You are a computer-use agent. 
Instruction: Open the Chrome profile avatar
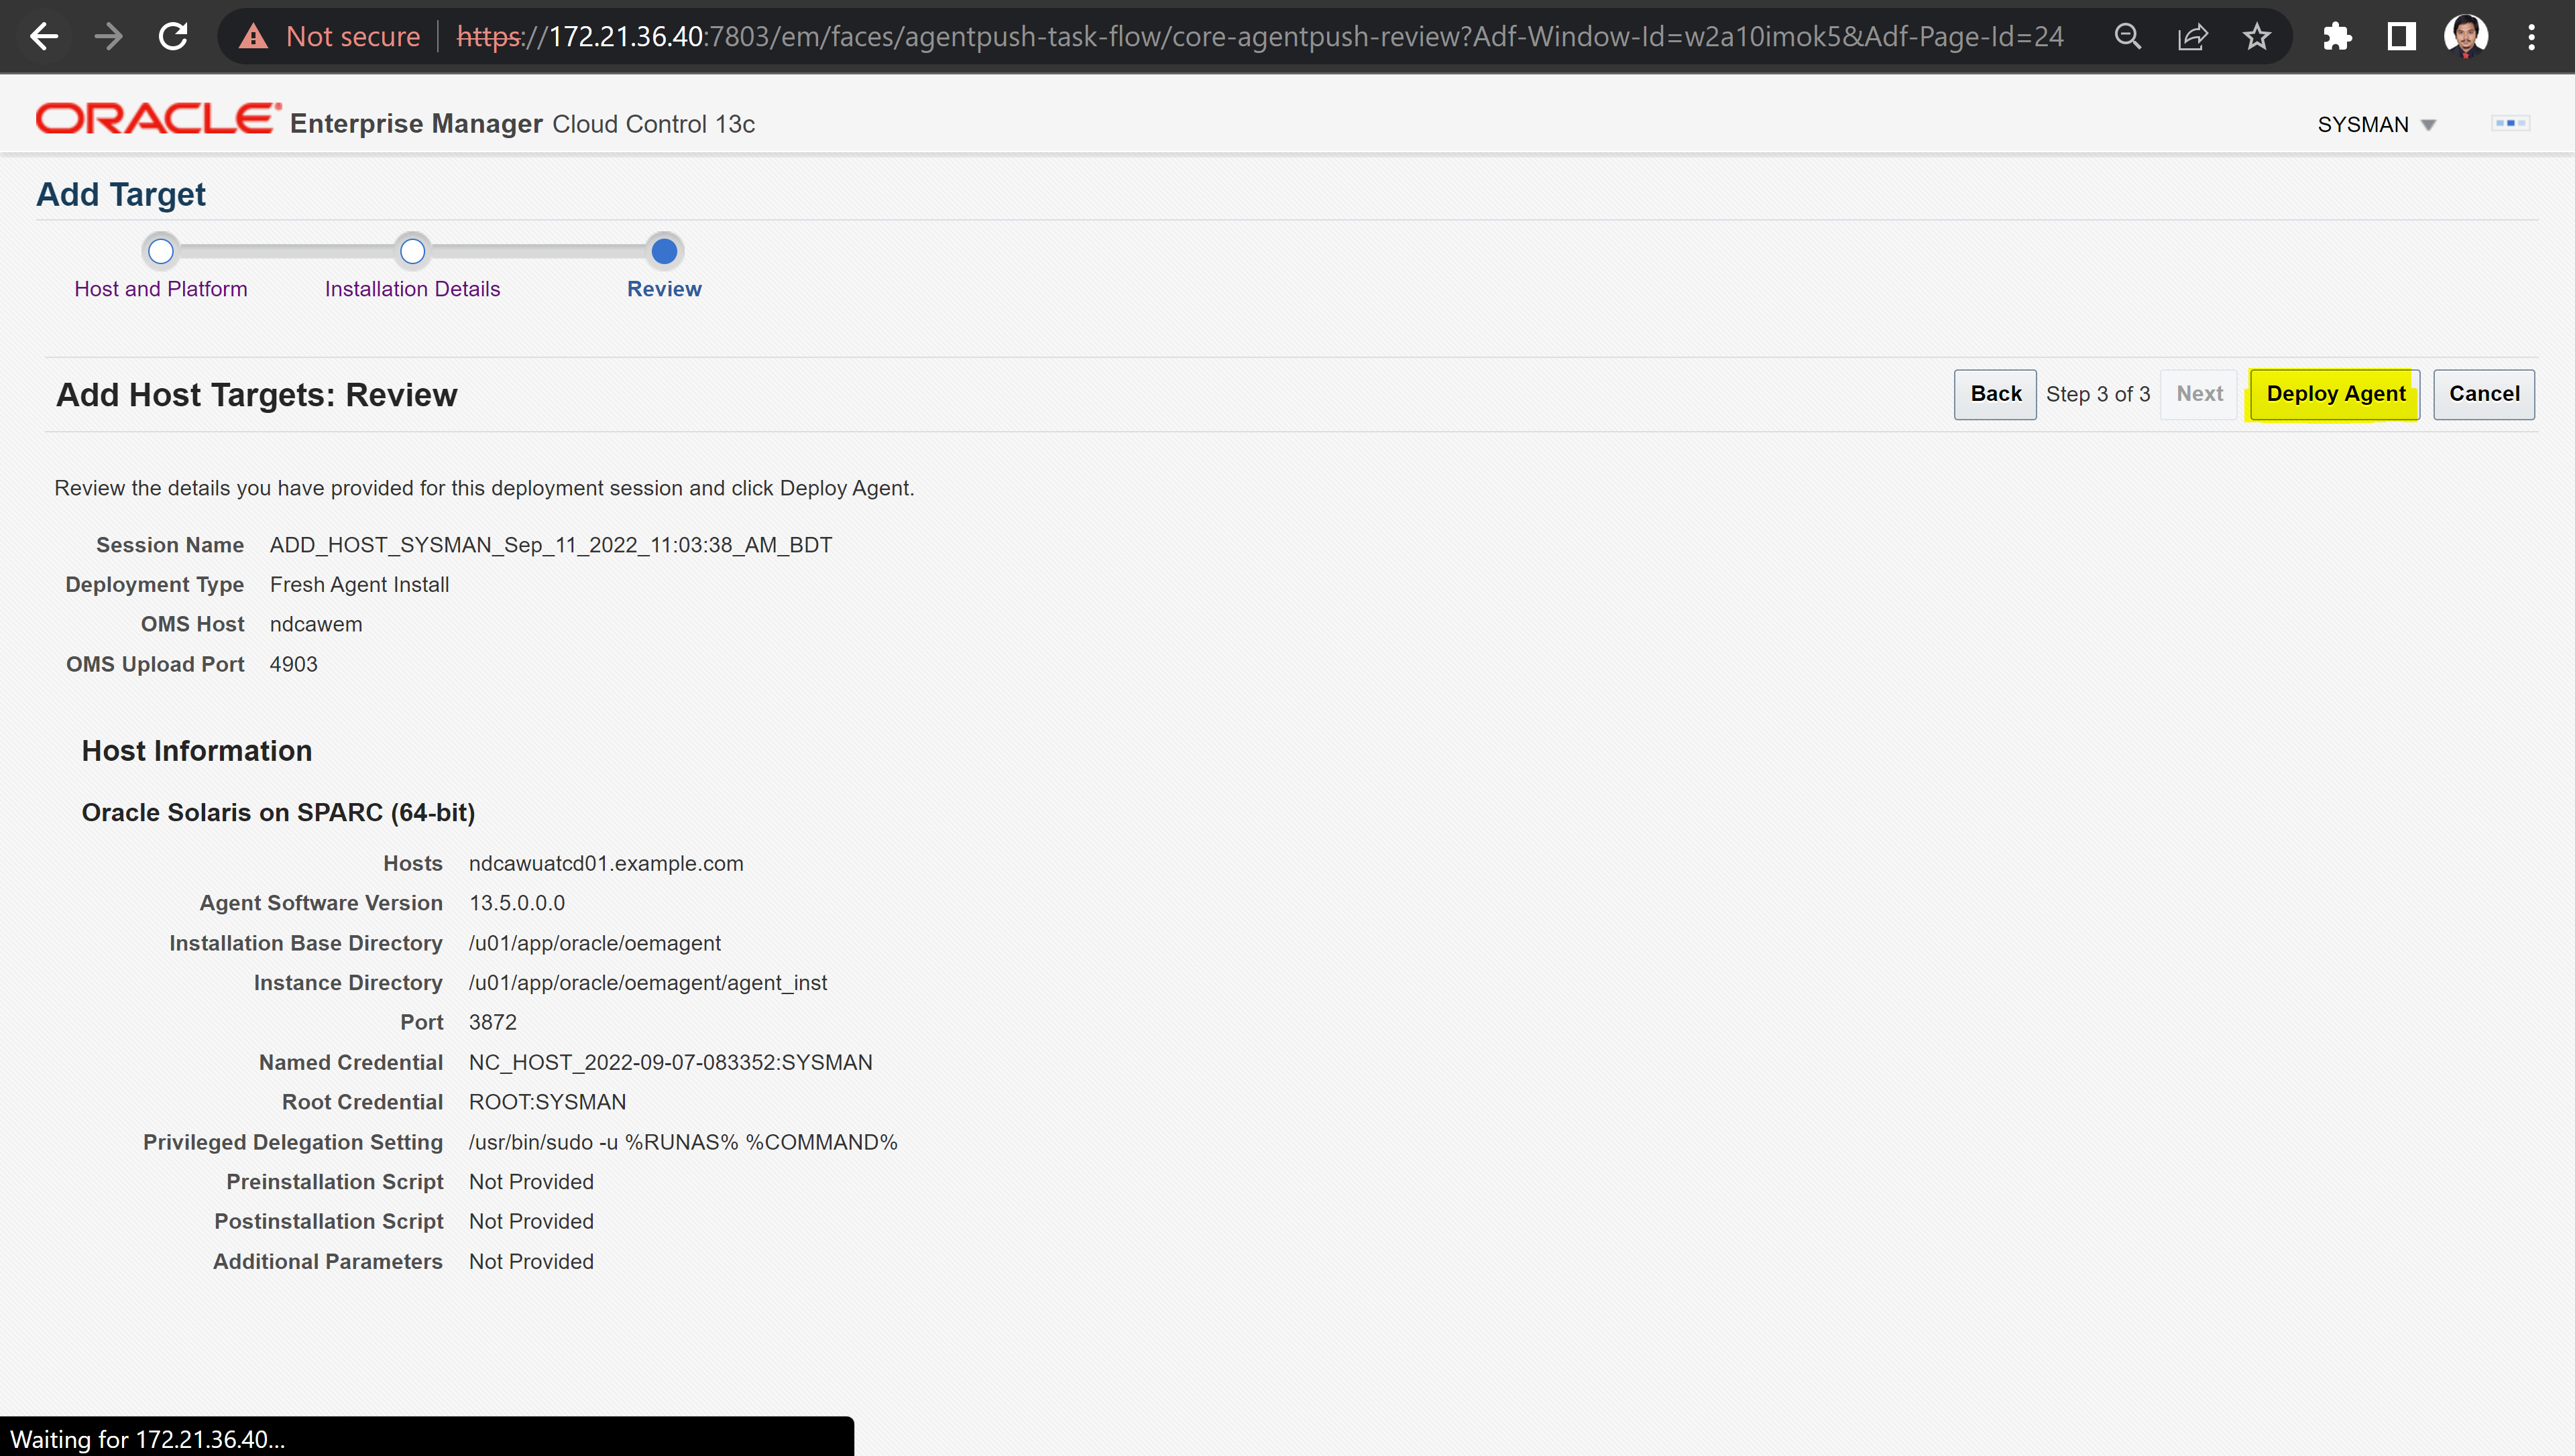coord(2465,37)
